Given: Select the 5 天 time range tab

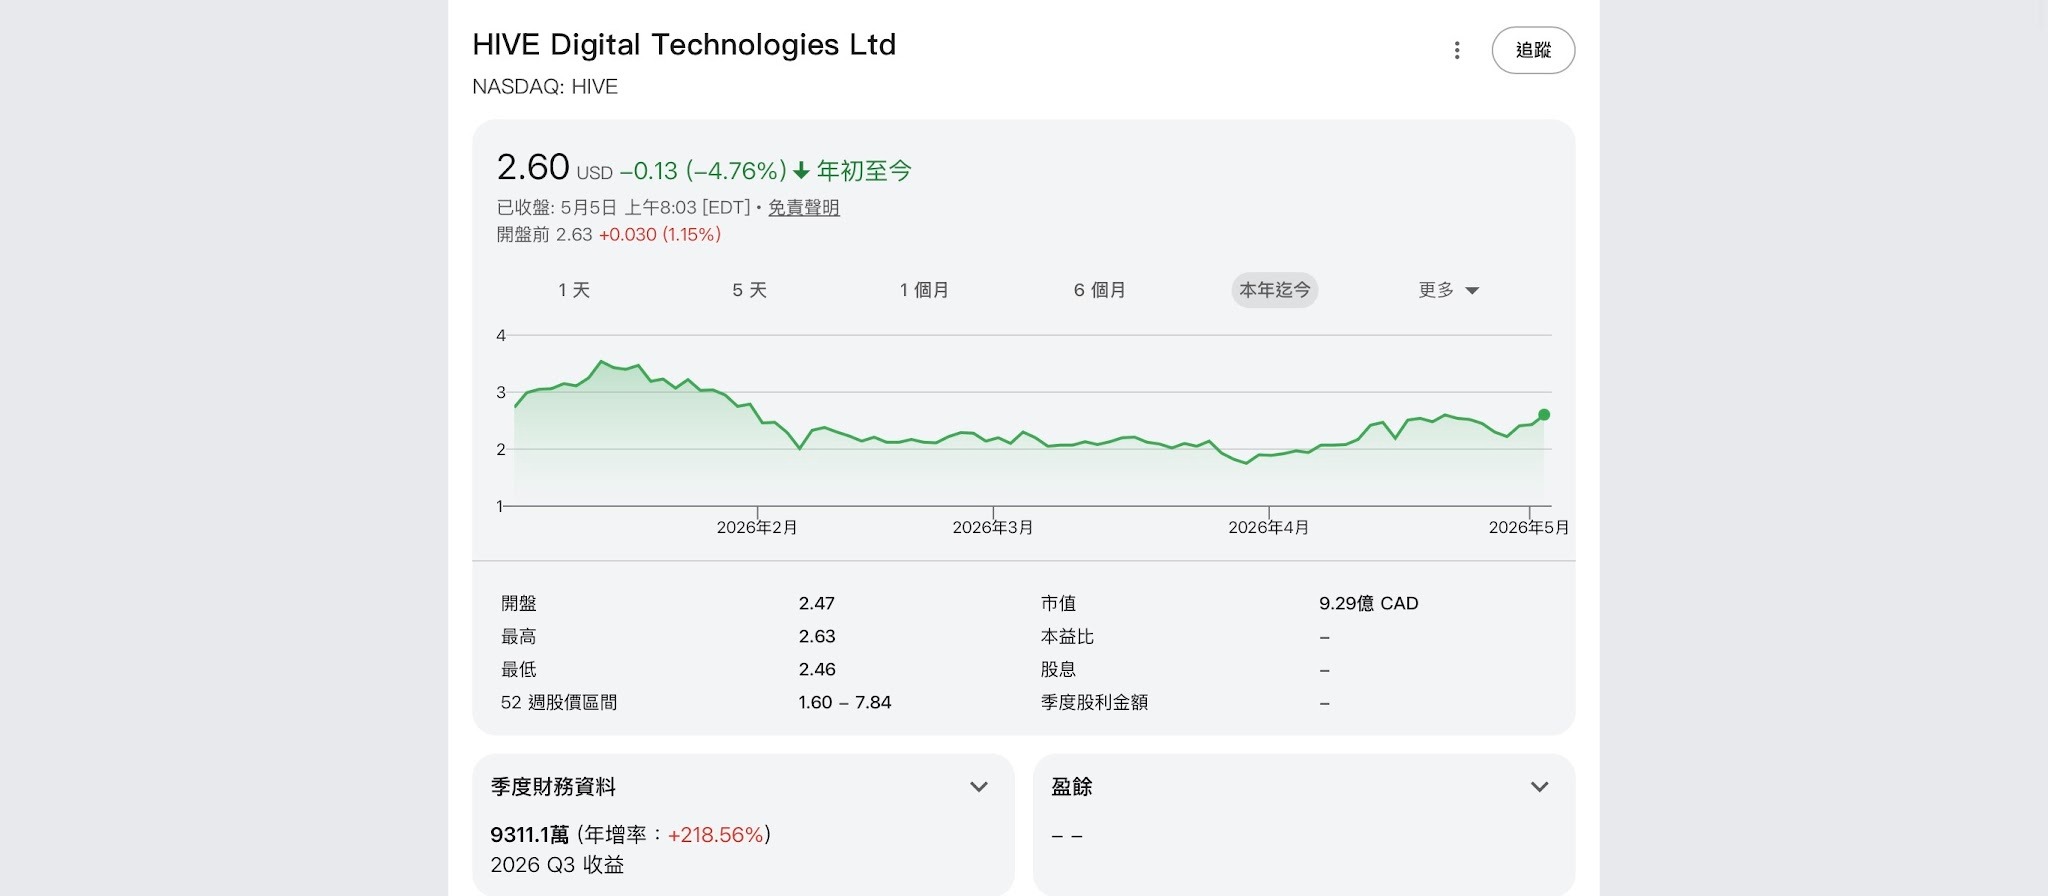Looking at the screenshot, I should pos(749,290).
